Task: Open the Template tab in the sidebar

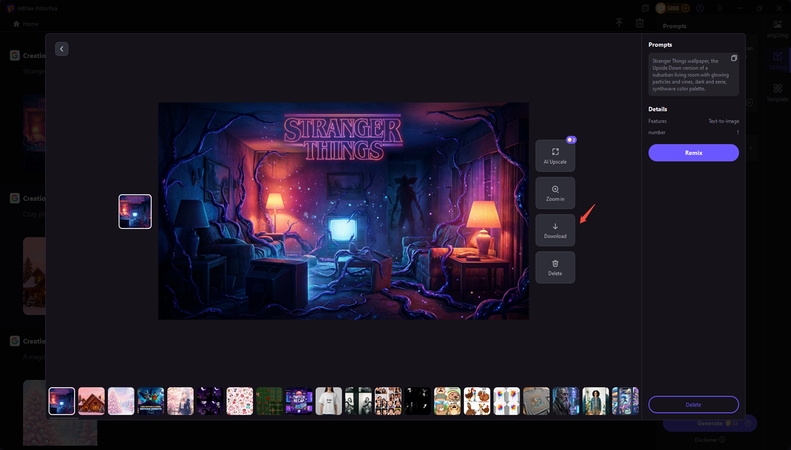Action: (777, 93)
